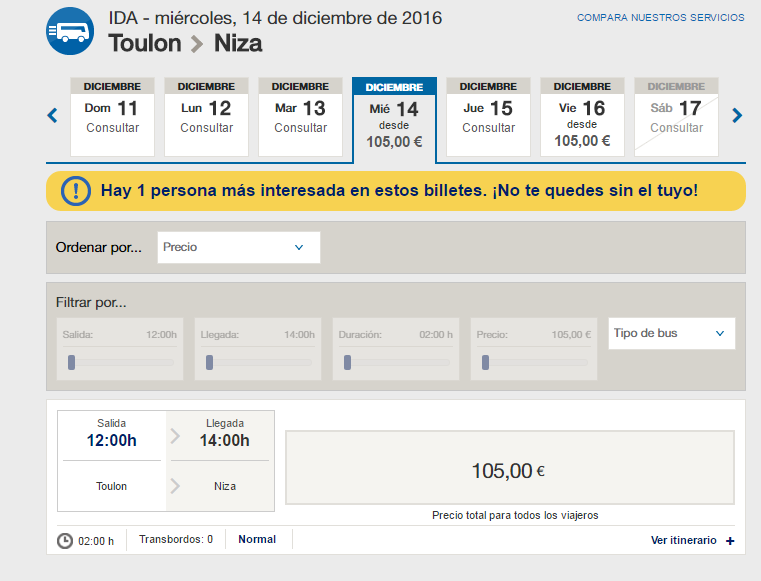761x581 pixels.
Task: Click the Salida time slider handle
Action: click(x=72, y=363)
